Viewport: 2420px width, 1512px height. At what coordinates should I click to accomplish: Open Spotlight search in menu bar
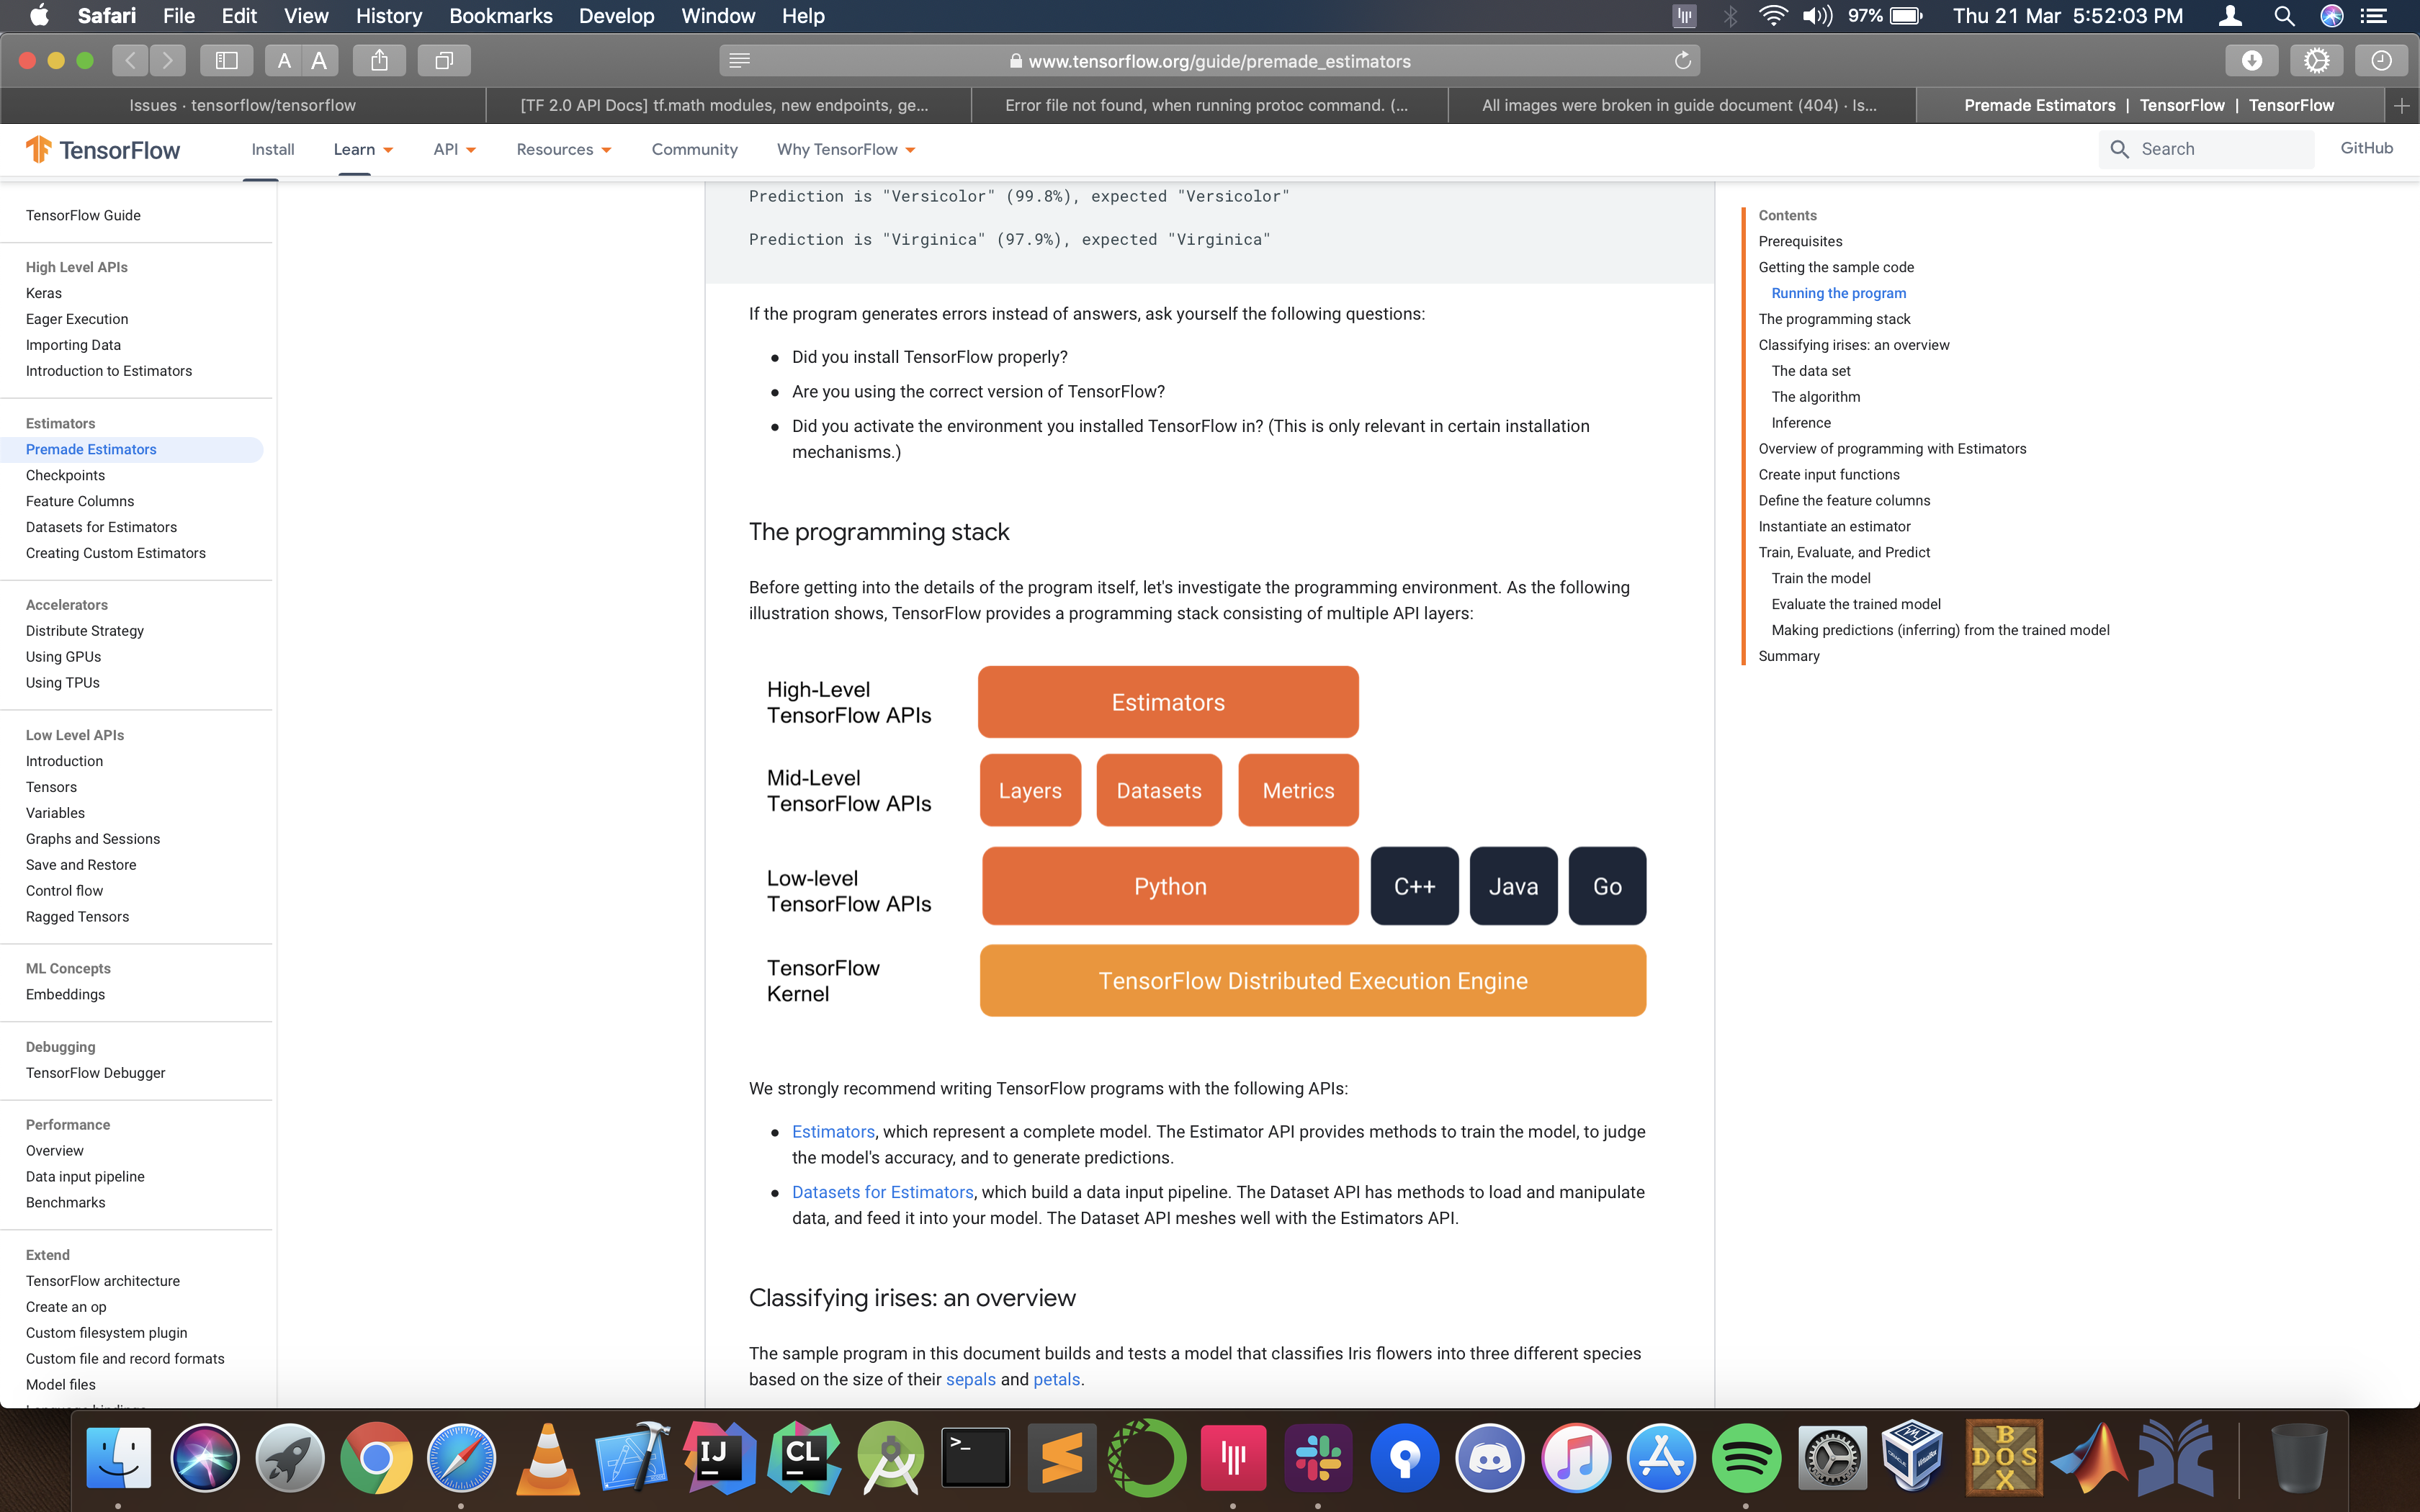point(2284,16)
